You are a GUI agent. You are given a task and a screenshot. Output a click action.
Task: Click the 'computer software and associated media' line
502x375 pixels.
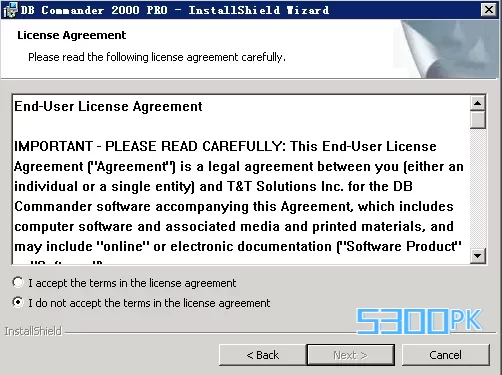tap(234, 227)
